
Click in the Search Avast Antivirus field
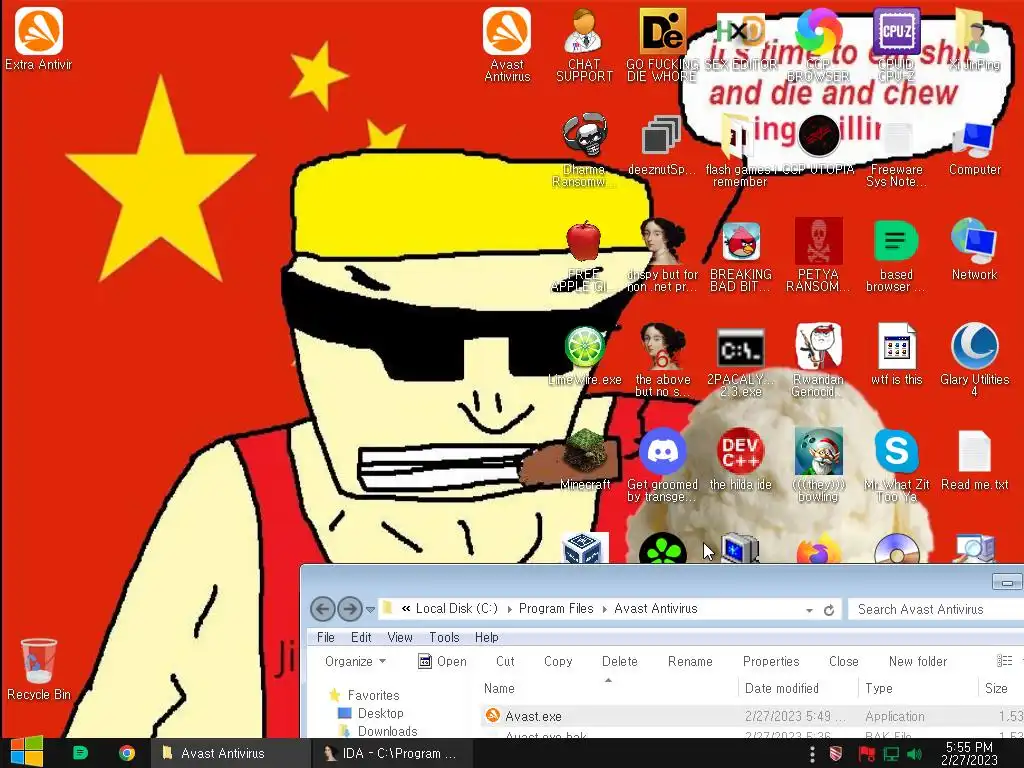coord(936,609)
